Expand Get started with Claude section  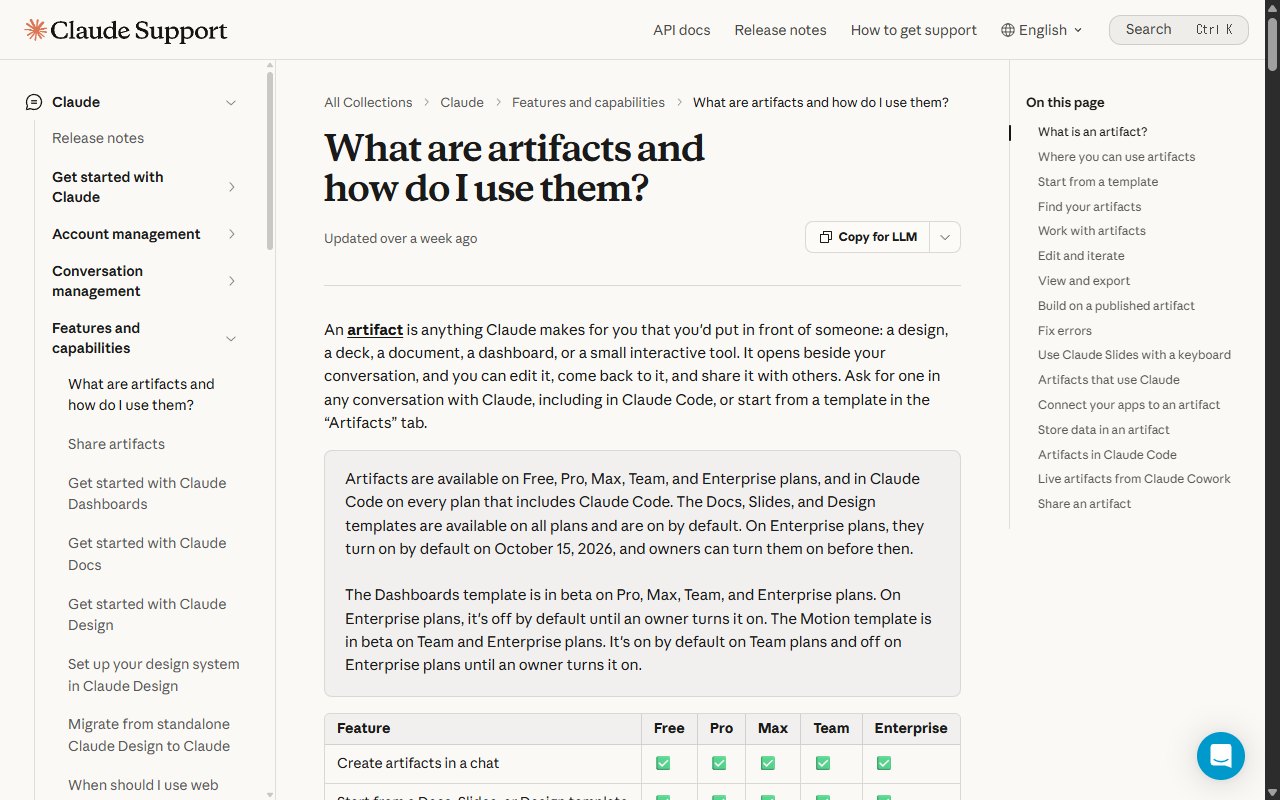[231, 187]
